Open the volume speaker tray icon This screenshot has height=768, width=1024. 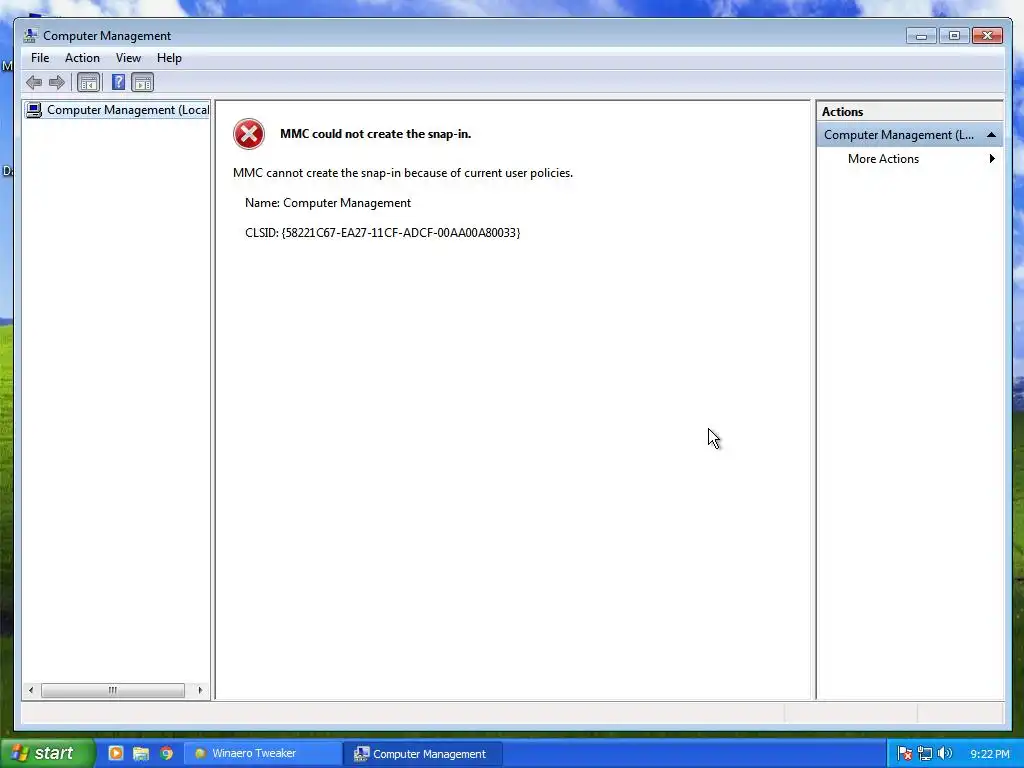(945, 754)
